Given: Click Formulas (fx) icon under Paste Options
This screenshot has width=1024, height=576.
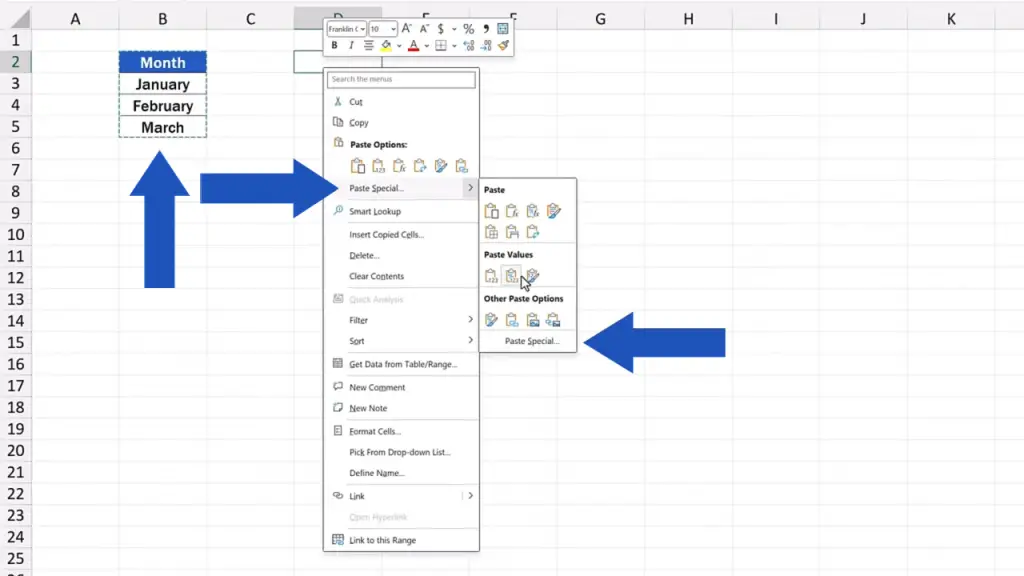Looking at the screenshot, I should click(x=399, y=166).
